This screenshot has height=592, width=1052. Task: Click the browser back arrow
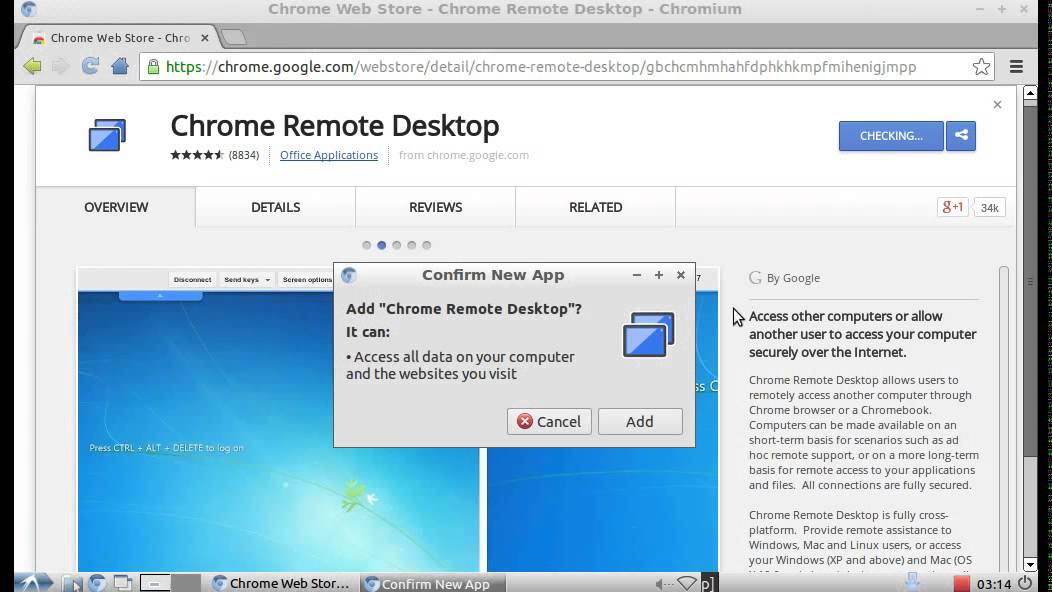coord(32,67)
